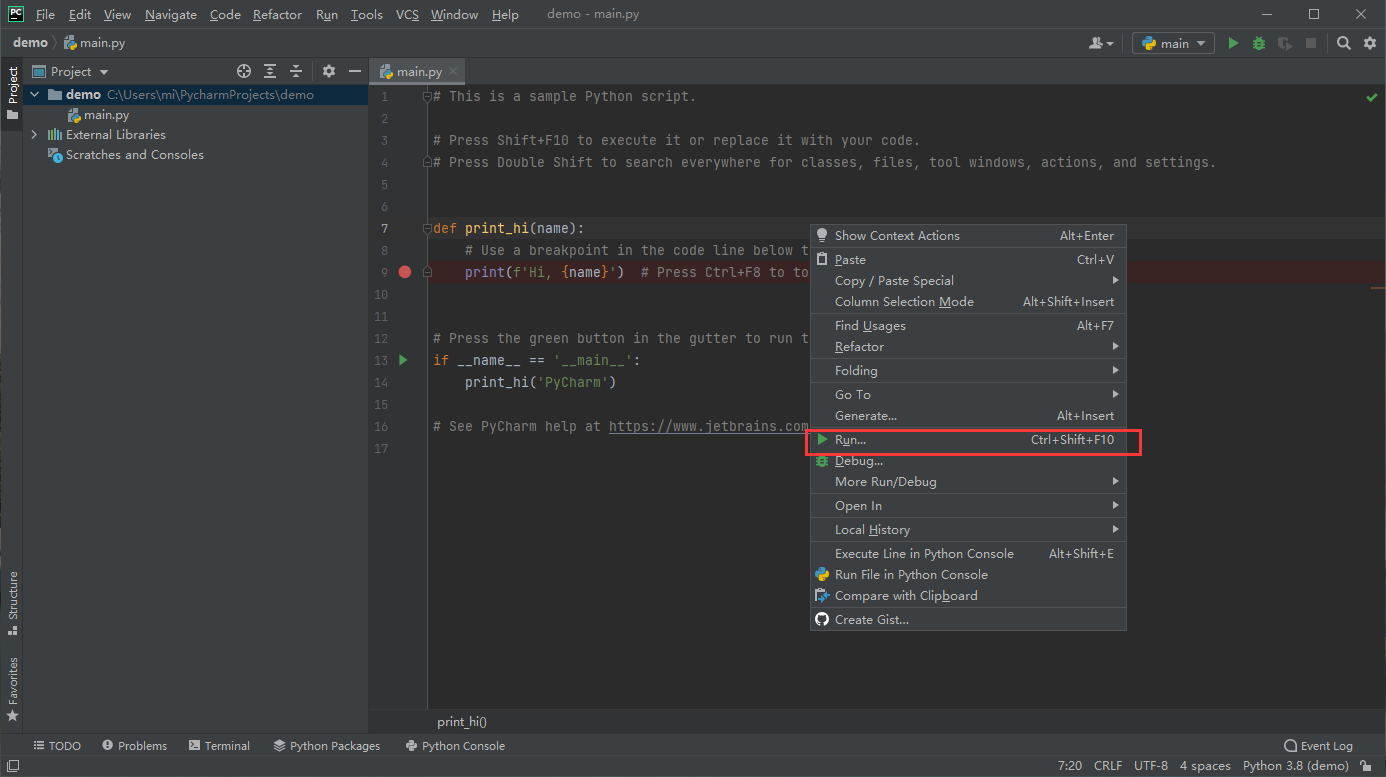Select Run... from the context menu
The image size is (1386, 777).
point(850,440)
